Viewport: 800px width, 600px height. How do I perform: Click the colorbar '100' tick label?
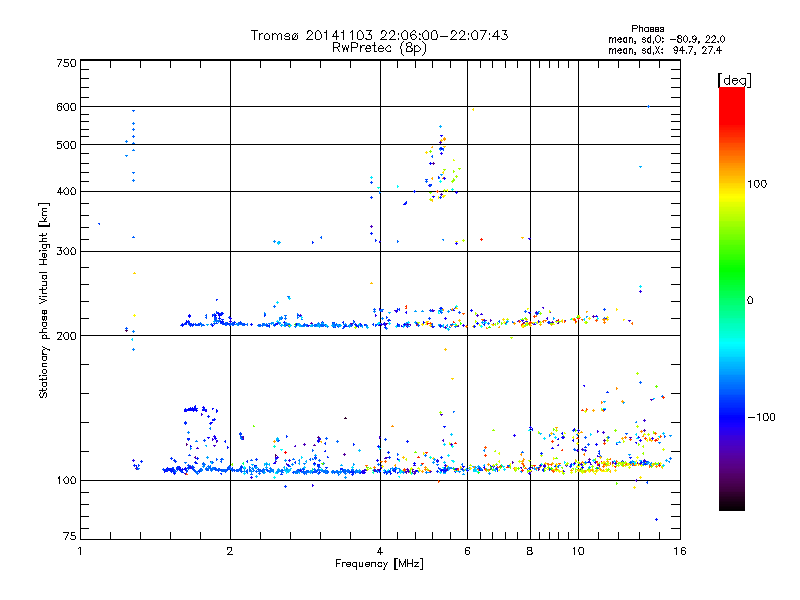tap(757, 184)
